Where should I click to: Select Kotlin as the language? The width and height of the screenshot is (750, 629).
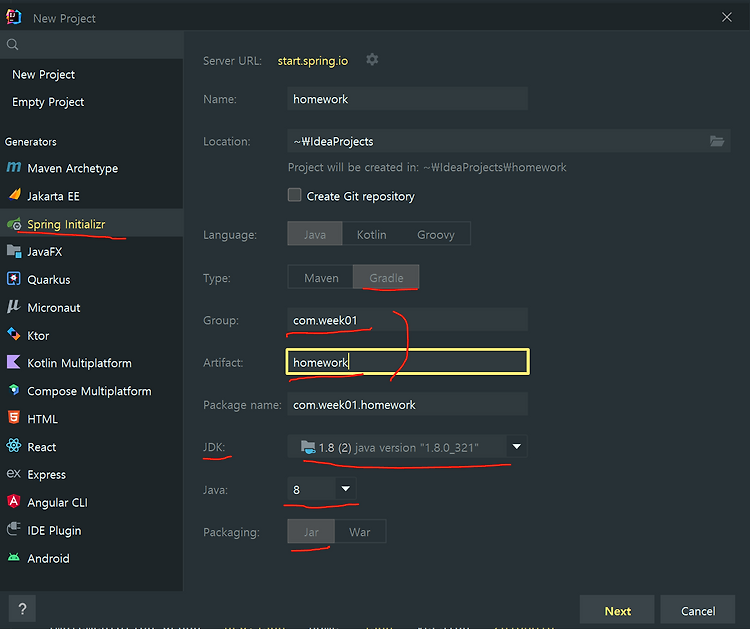(372, 234)
